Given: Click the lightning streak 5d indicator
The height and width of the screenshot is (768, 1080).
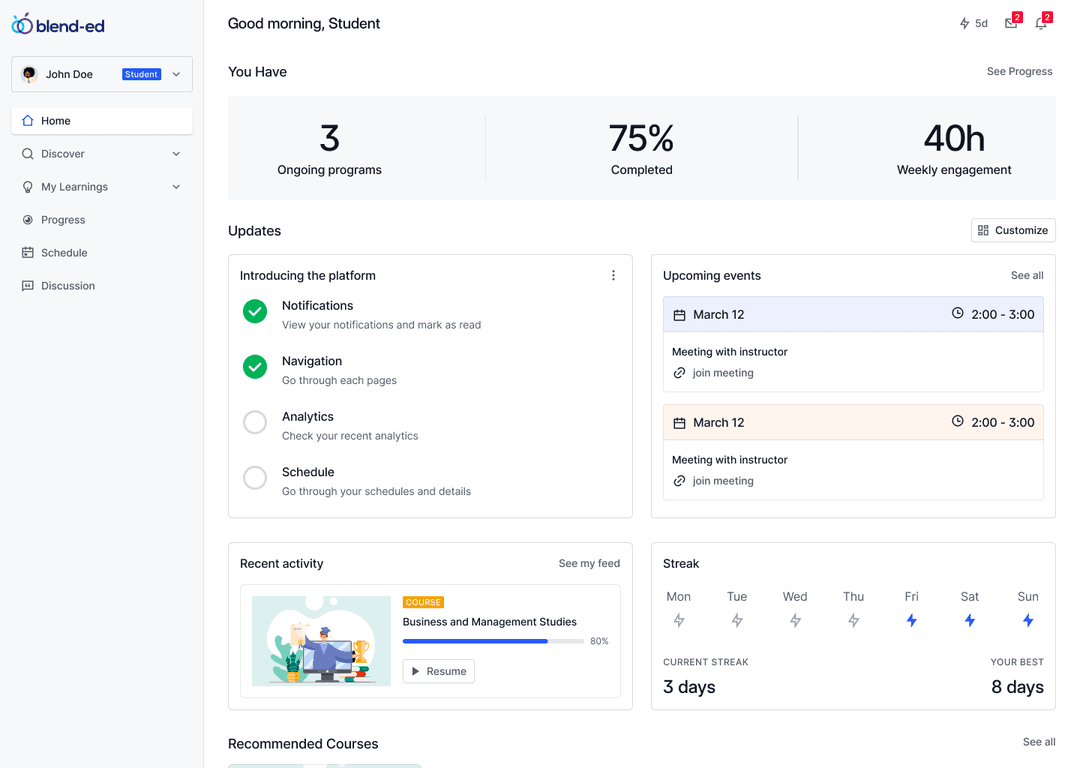Looking at the screenshot, I should click(x=973, y=23).
